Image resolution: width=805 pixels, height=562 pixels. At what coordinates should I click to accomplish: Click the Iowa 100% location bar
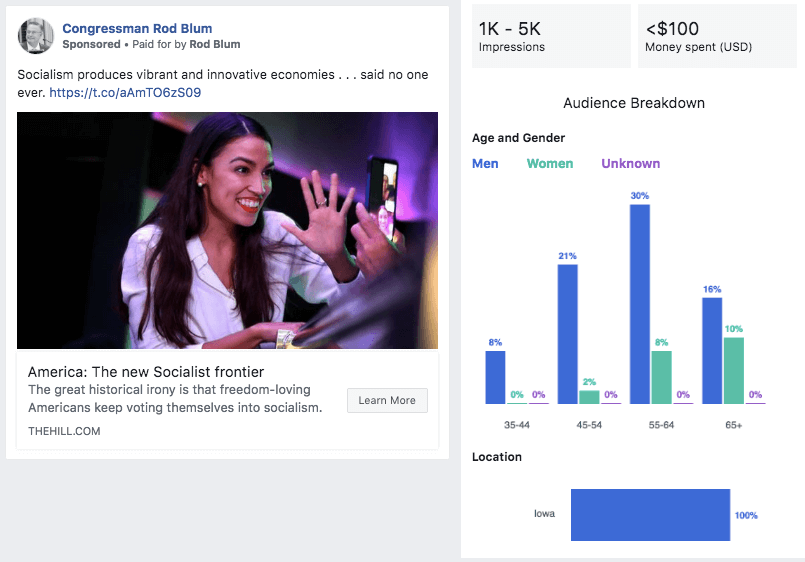pyautogui.click(x=650, y=515)
